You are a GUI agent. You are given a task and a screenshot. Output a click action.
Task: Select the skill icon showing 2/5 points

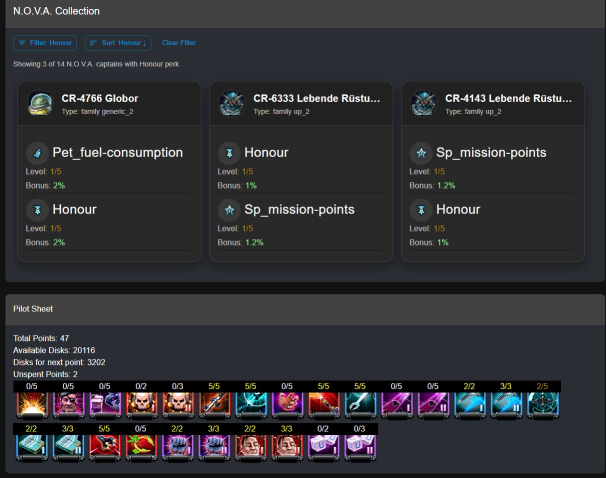pyautogui.click(x=541, y=404)
